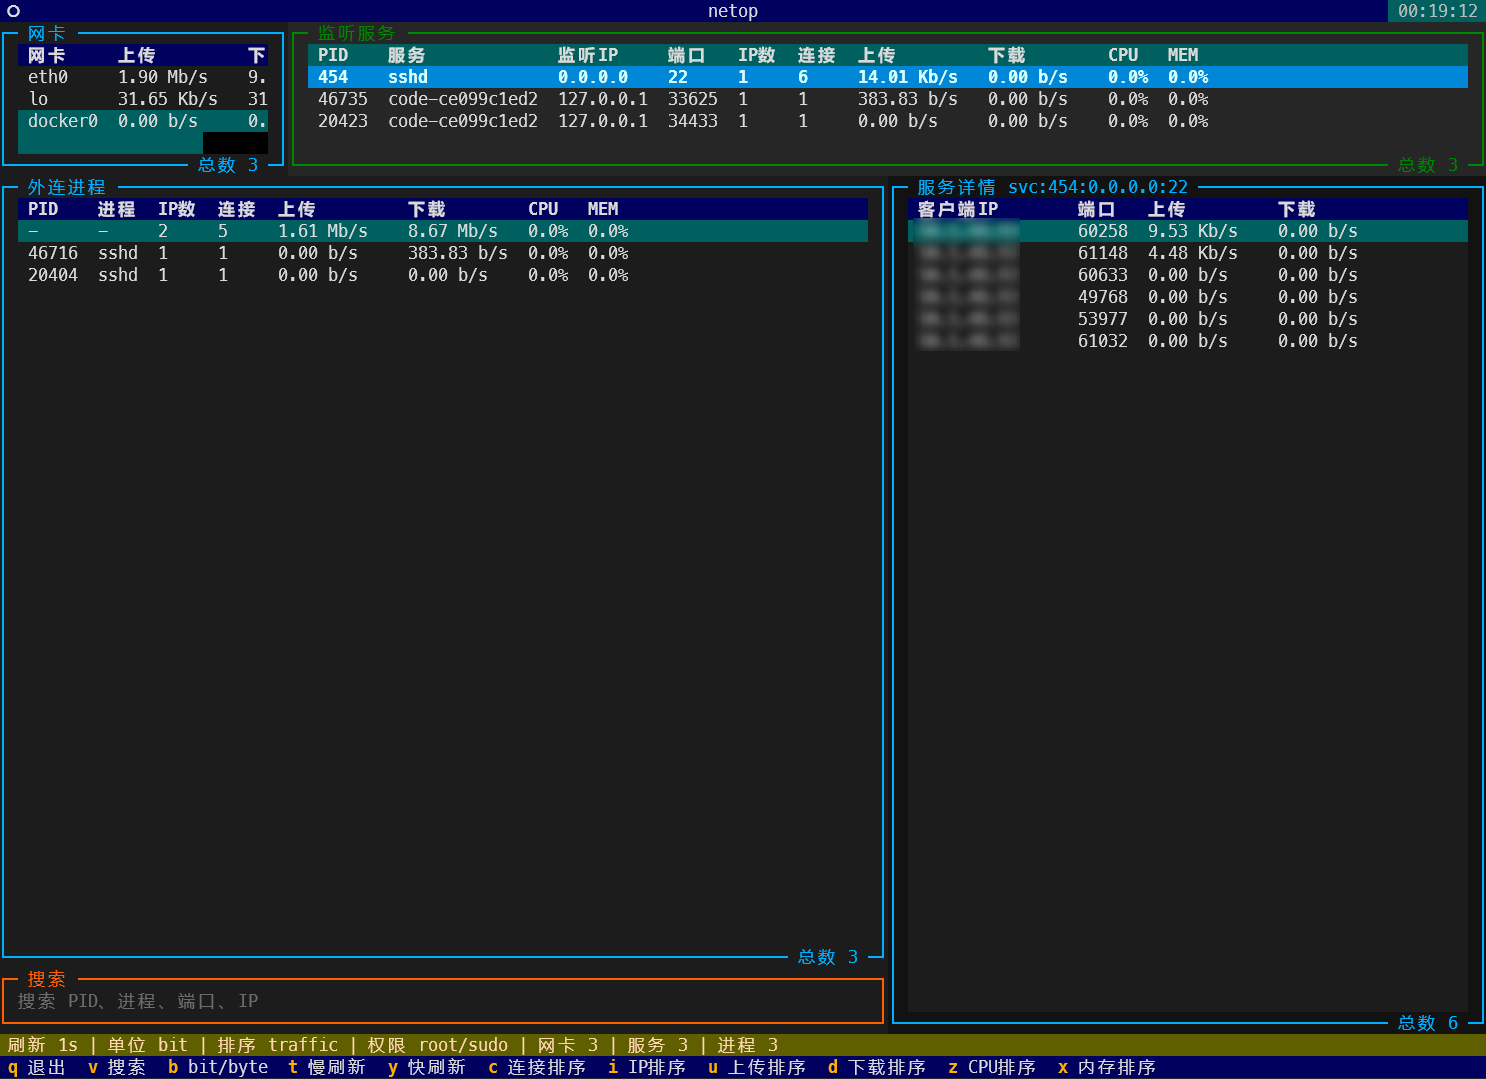Image resolution: width=1486 pixels, height=1079 pixels.
Task: Click the 网卡 panel title
Action: (47, 33)
